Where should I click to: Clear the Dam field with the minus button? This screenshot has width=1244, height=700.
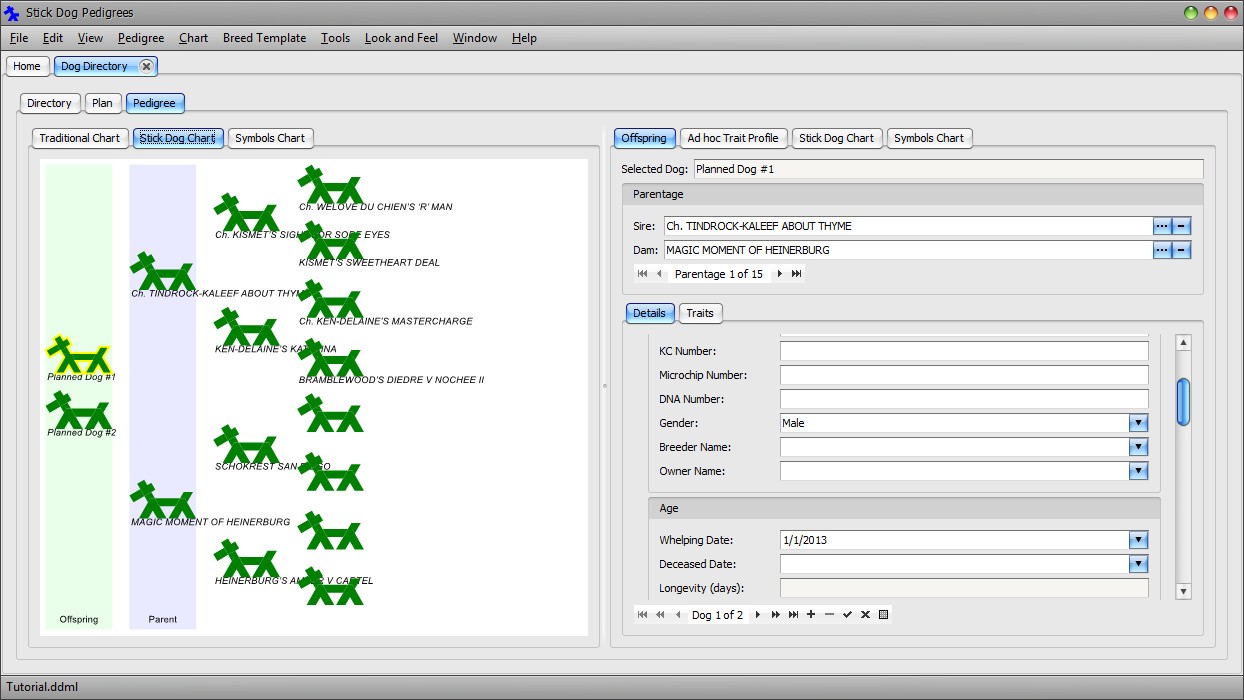click(x=1181, y=250)
